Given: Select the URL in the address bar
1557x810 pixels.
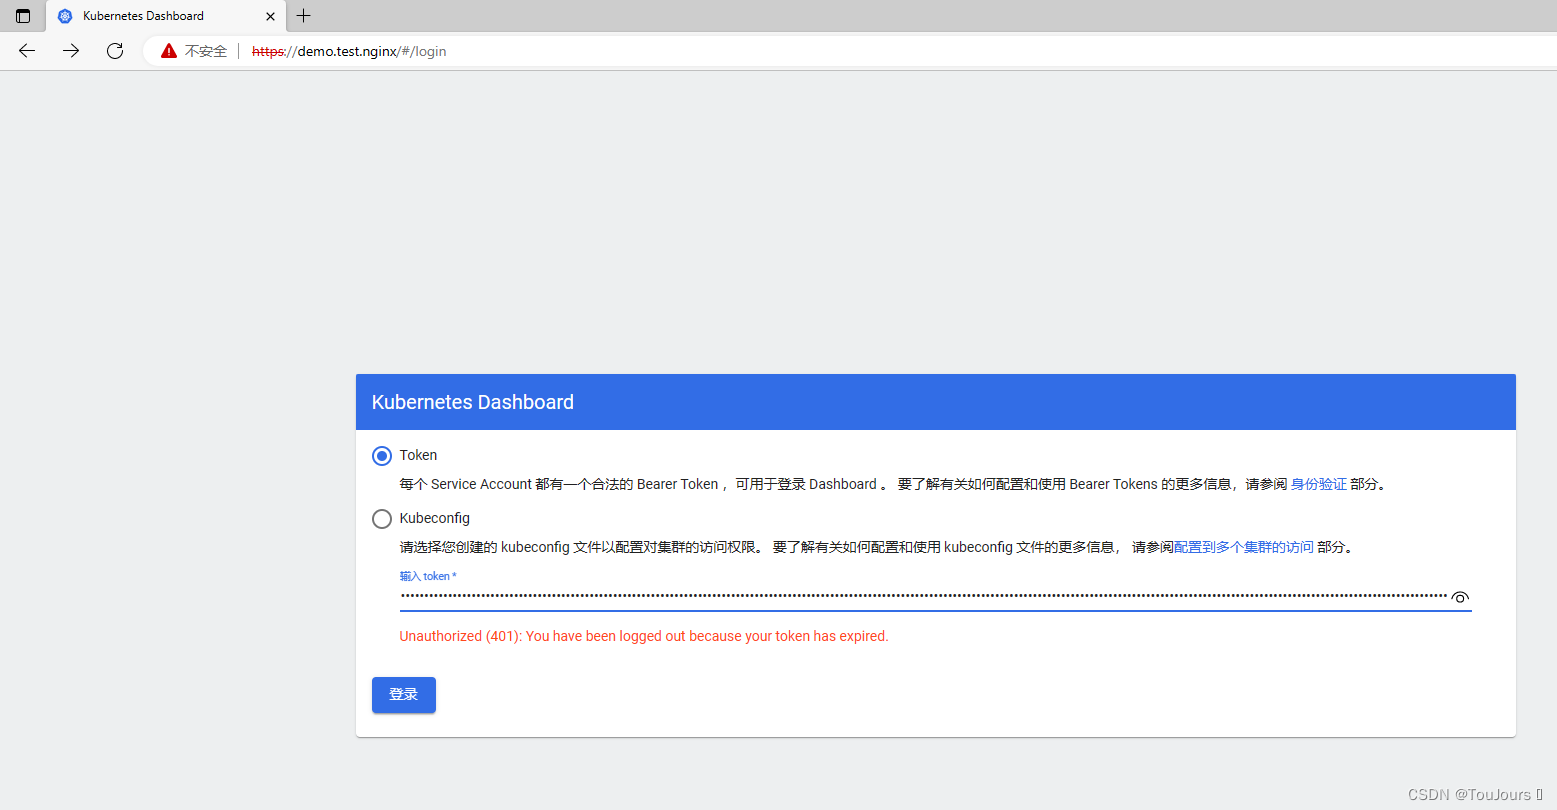Looking at the screenshot, I should click(x=349, y=50).
